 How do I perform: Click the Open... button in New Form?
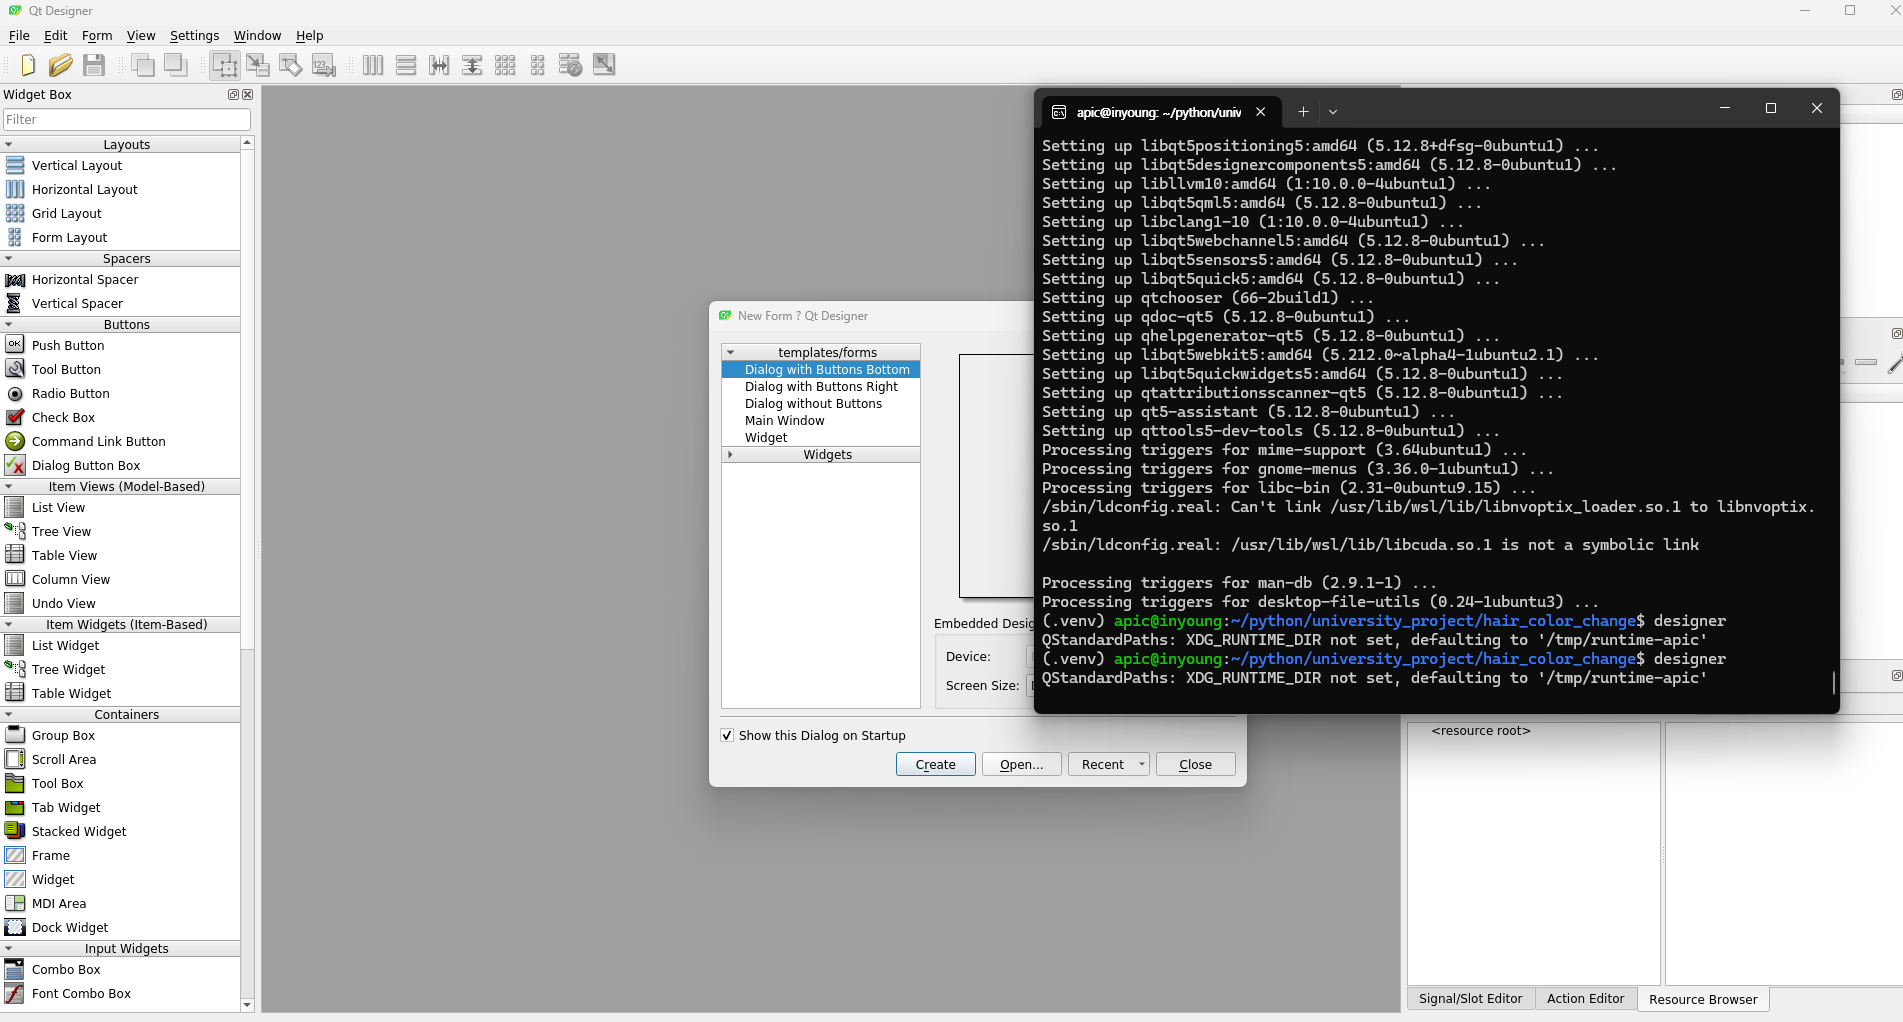click(1022, 764)
